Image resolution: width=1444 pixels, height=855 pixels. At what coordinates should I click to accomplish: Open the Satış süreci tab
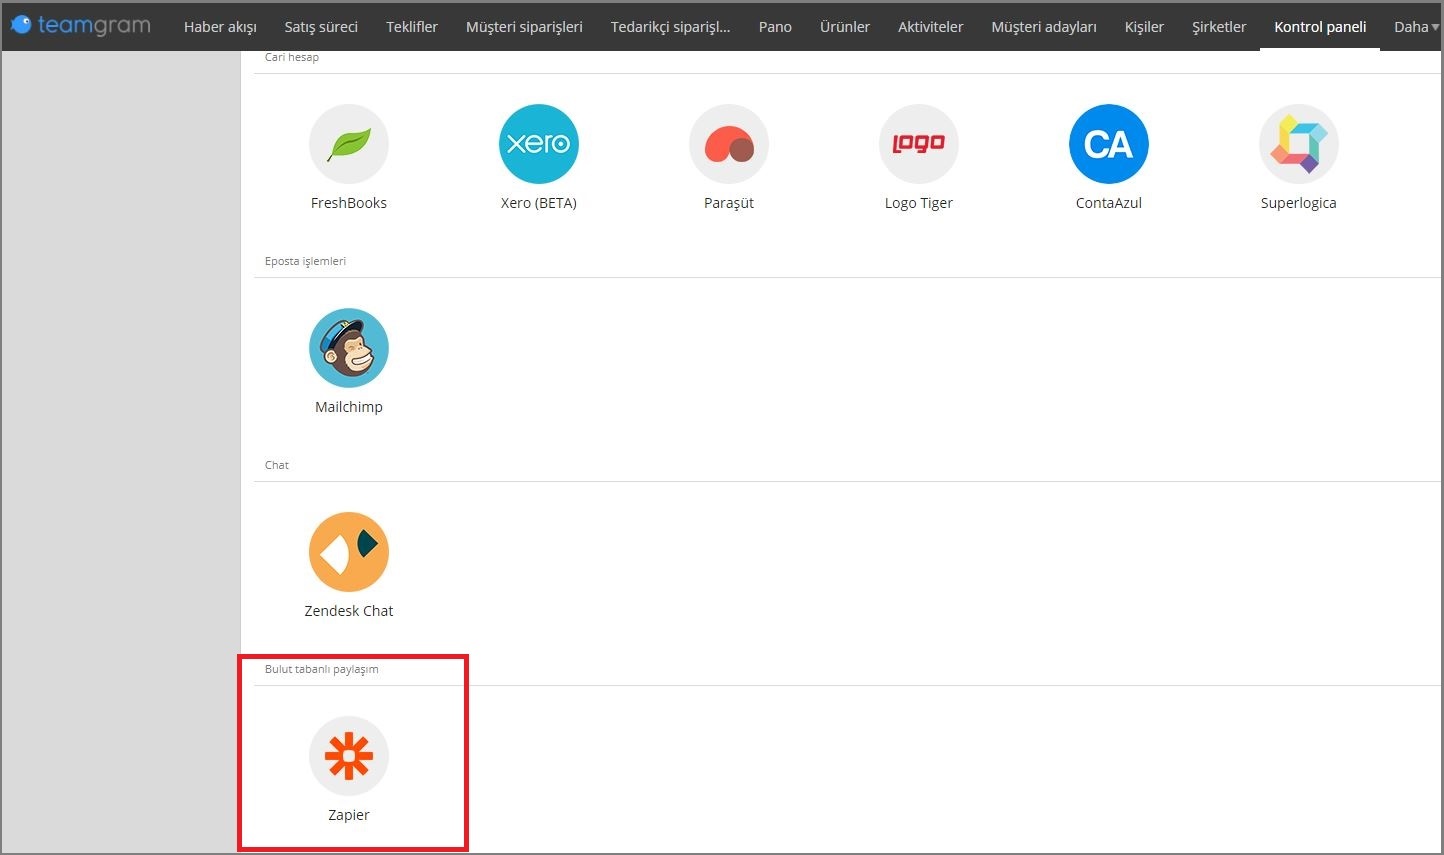321,27
